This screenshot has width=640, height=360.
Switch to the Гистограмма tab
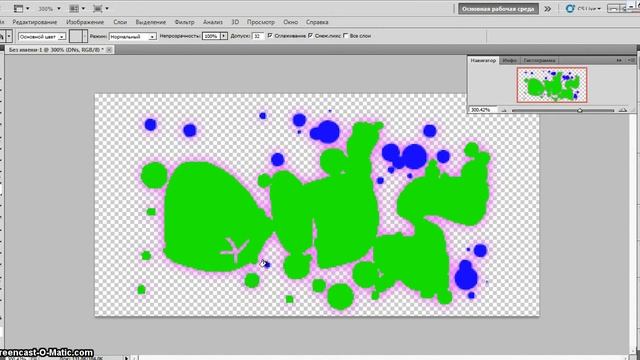(x=539, y=60)
